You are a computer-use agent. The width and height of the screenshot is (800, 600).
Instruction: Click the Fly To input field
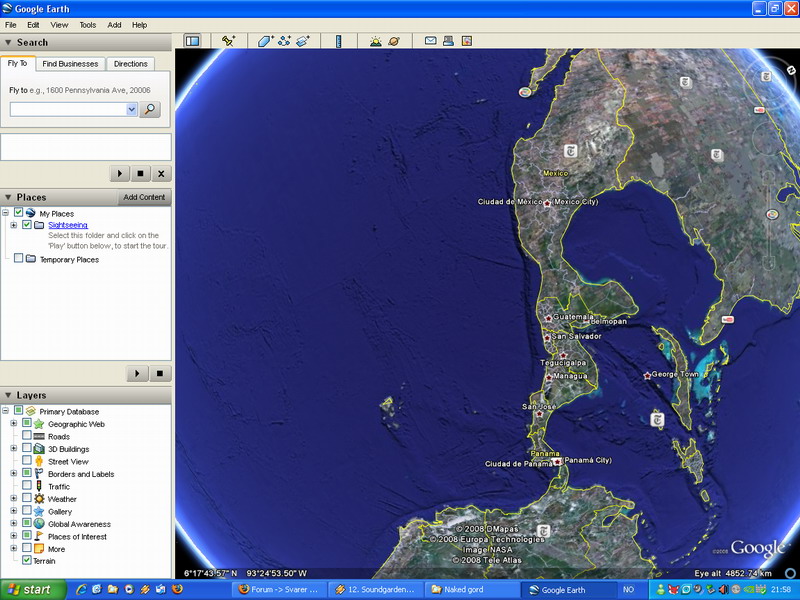pyautogui.click(x=68, y=109)
